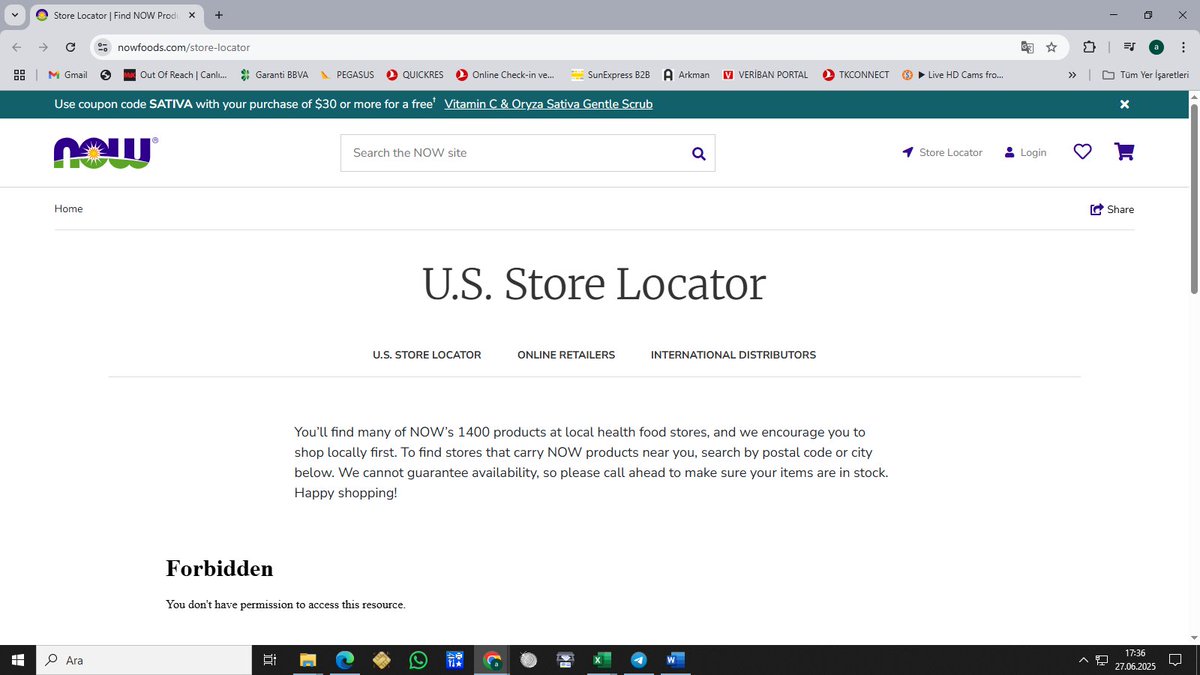Open Telegram from taskbar
This screenshot has width=1200, height=675.
[639, 660]
